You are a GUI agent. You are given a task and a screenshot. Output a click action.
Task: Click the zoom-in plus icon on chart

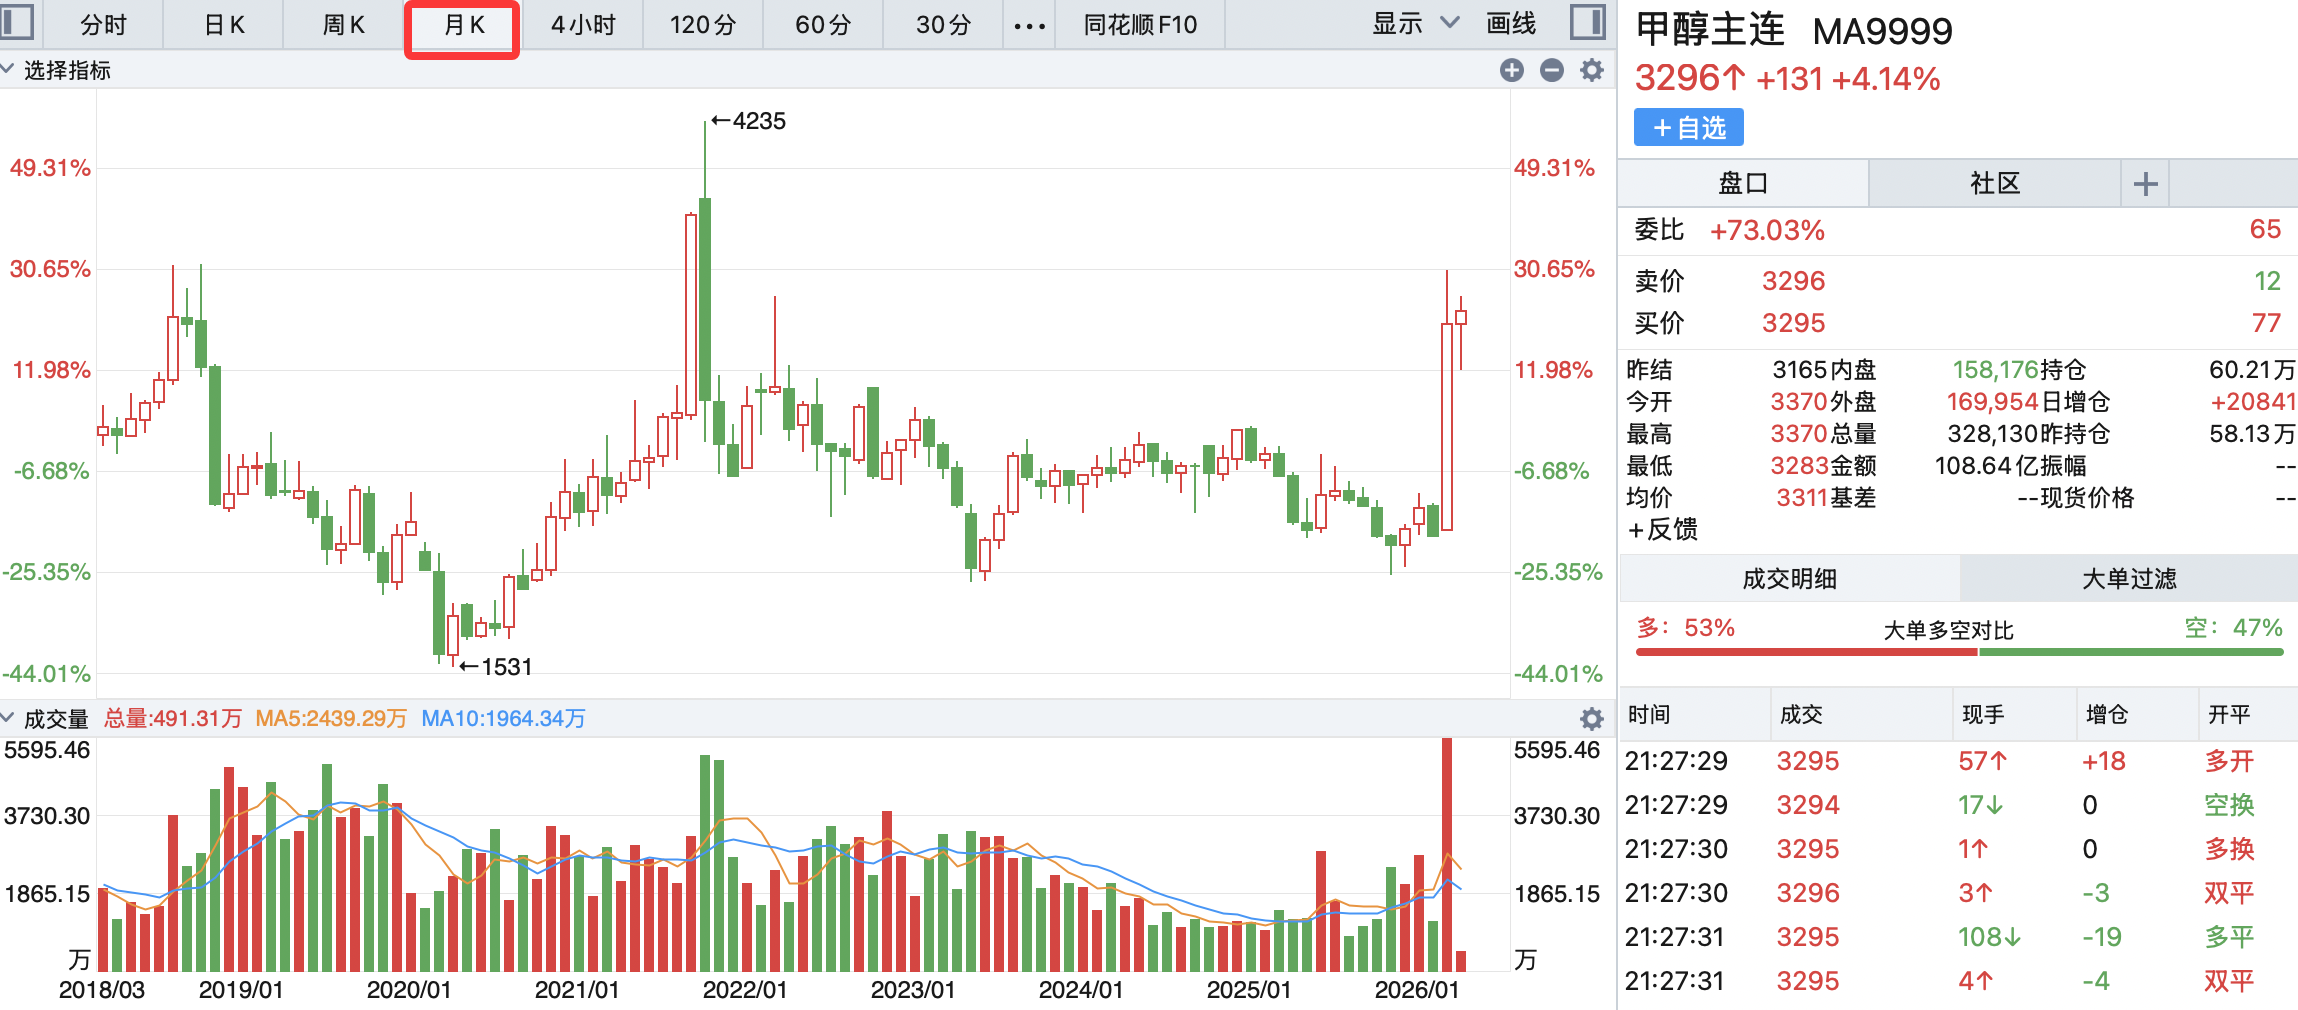1511,70
